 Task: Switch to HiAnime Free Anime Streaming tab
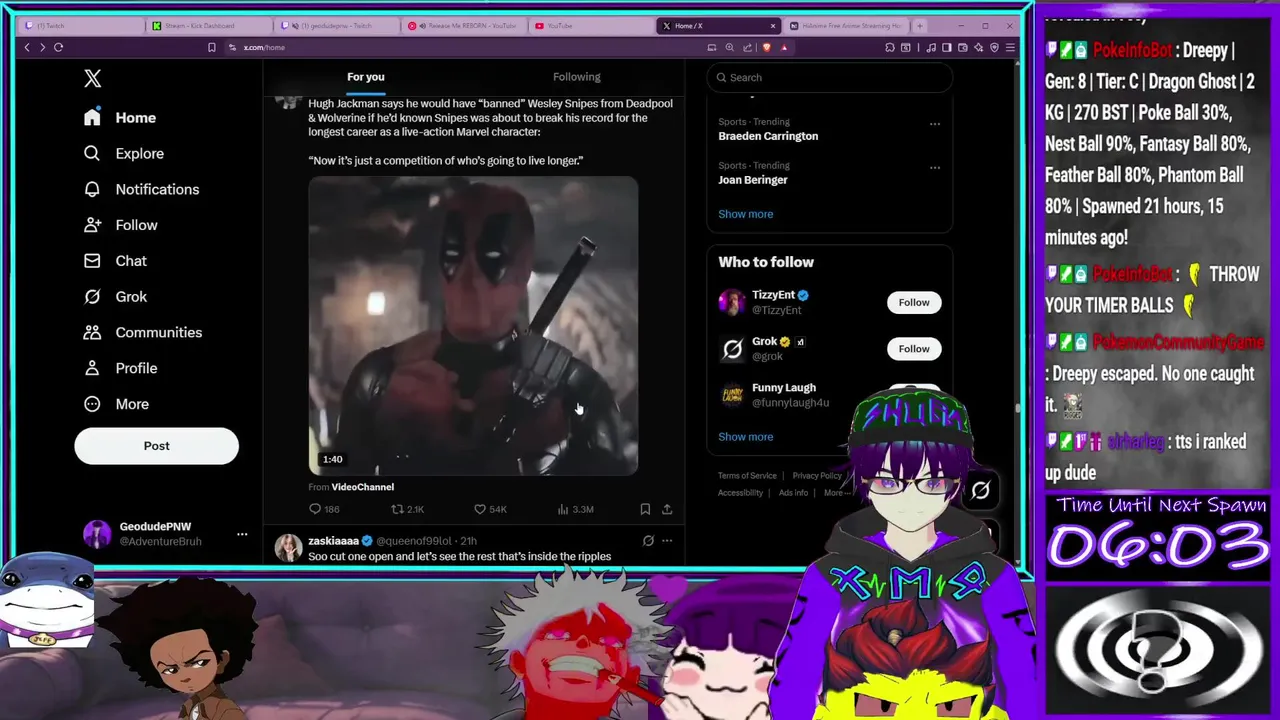845,26
